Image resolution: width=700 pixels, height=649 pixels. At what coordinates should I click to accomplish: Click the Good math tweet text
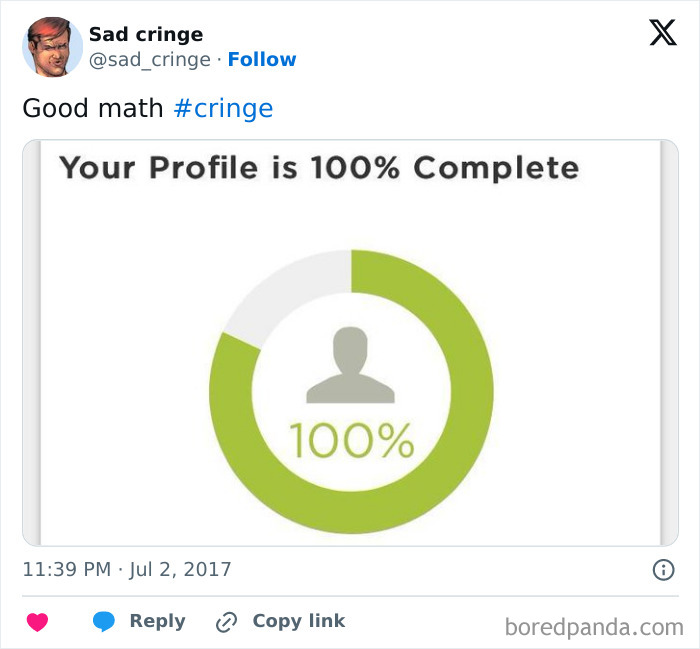(93, 108)
